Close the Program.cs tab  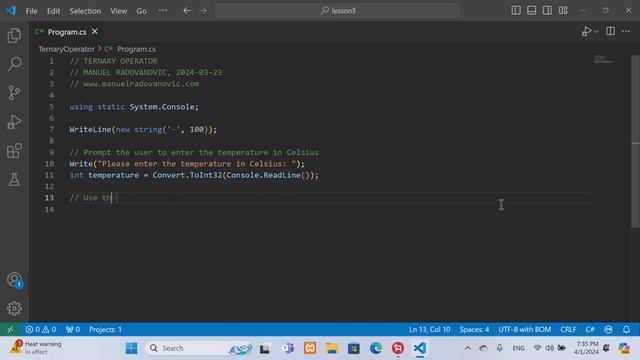coord(95,31)
